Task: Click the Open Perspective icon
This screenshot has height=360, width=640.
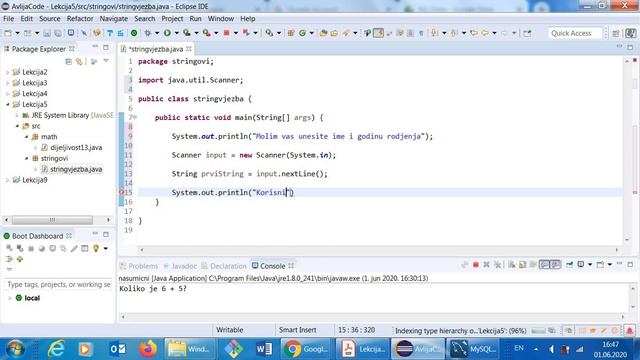Action: [x=616, y=33]
